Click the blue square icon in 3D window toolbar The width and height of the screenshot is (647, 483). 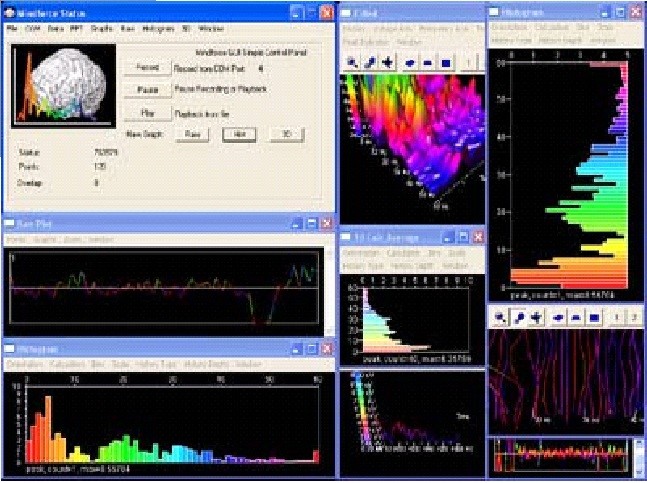click(x=446, y=63)
